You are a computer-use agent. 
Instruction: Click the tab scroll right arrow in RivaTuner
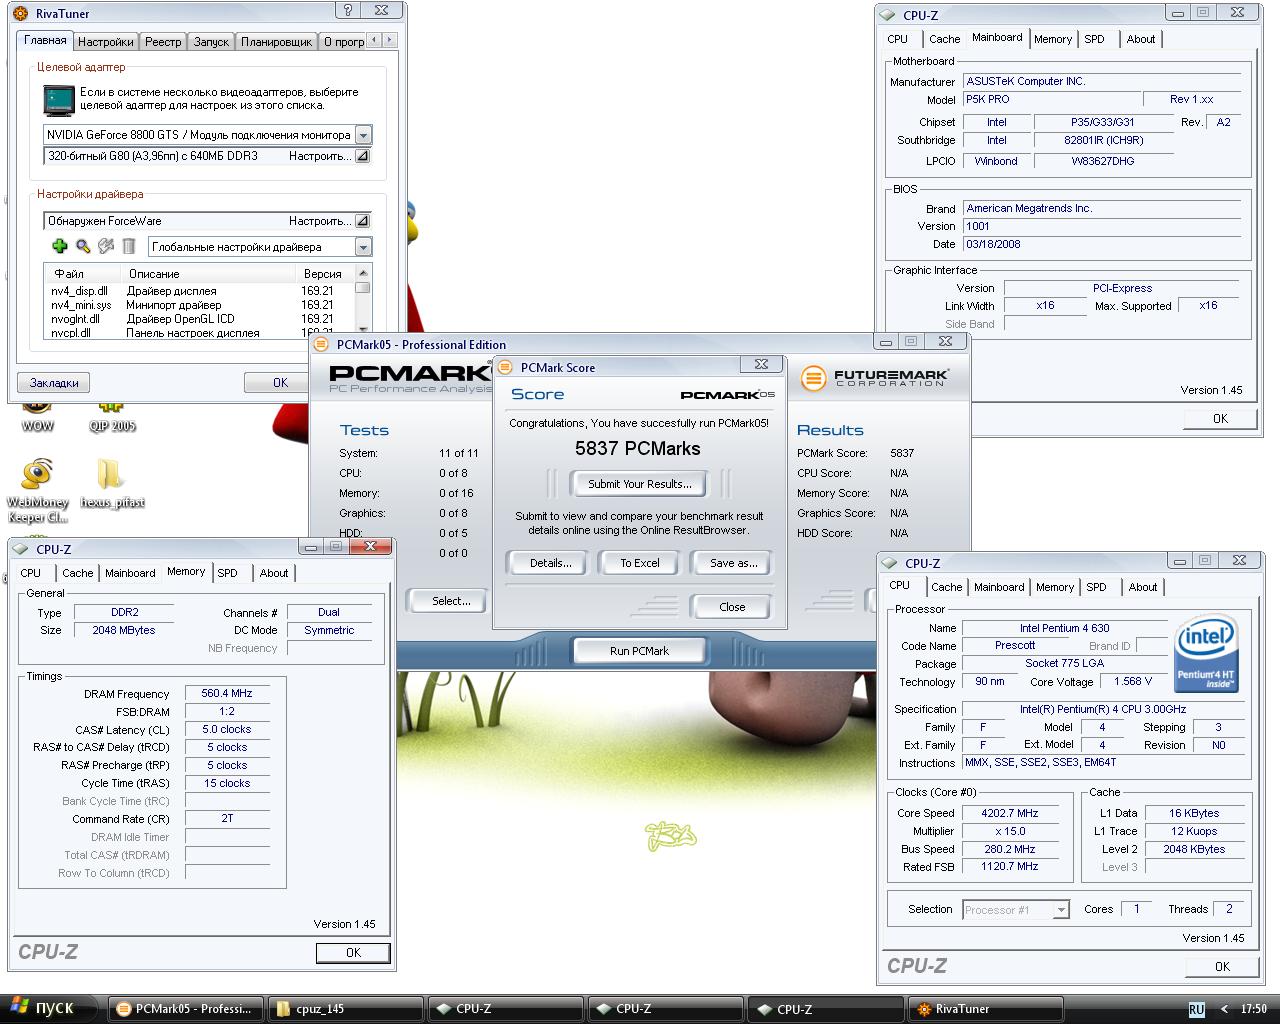click(389, 40)
